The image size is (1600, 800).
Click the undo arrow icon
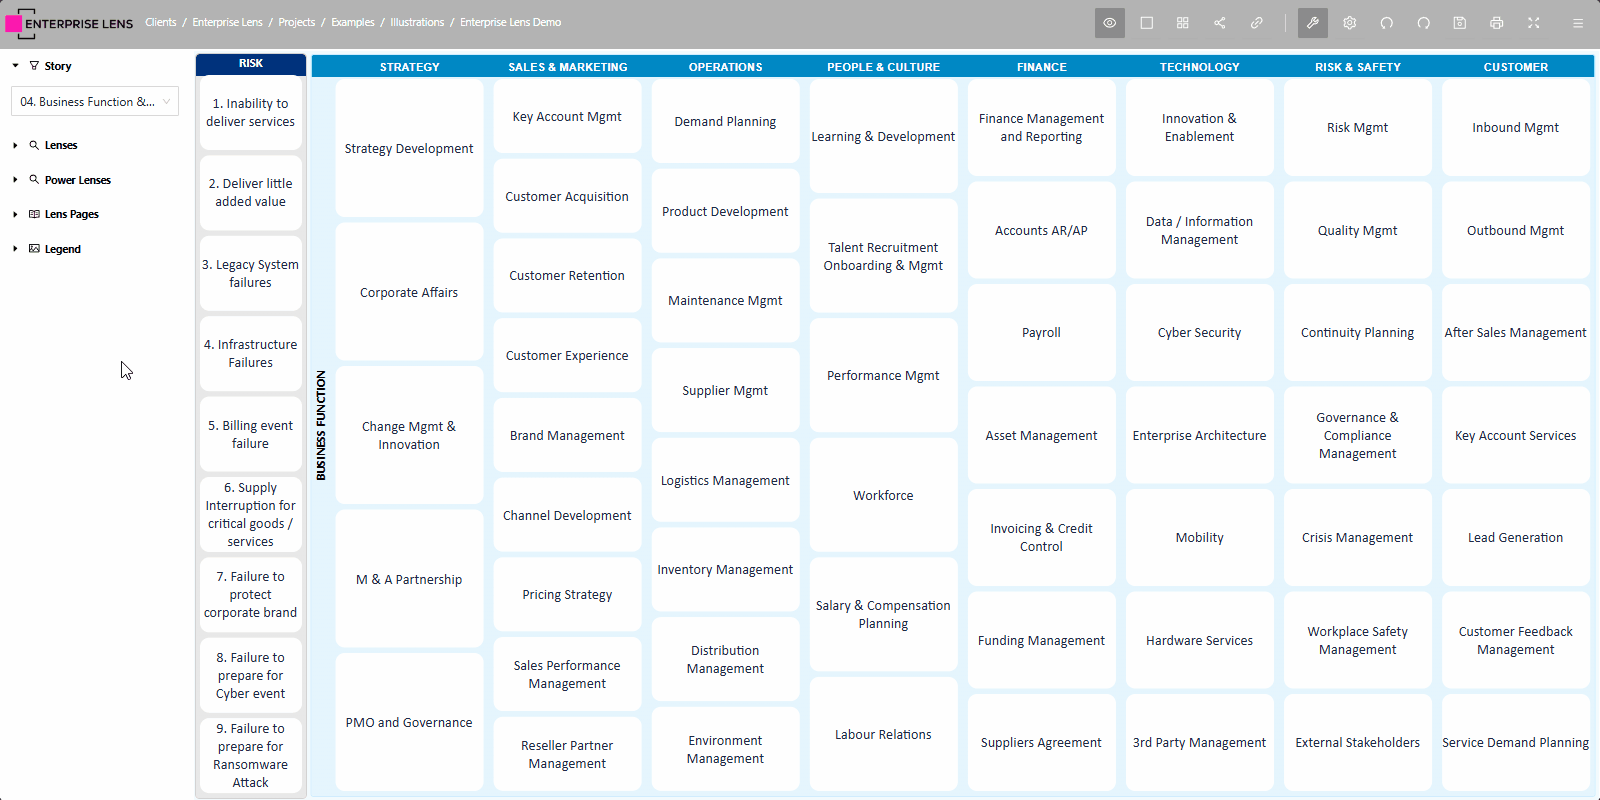(1387, 23)
